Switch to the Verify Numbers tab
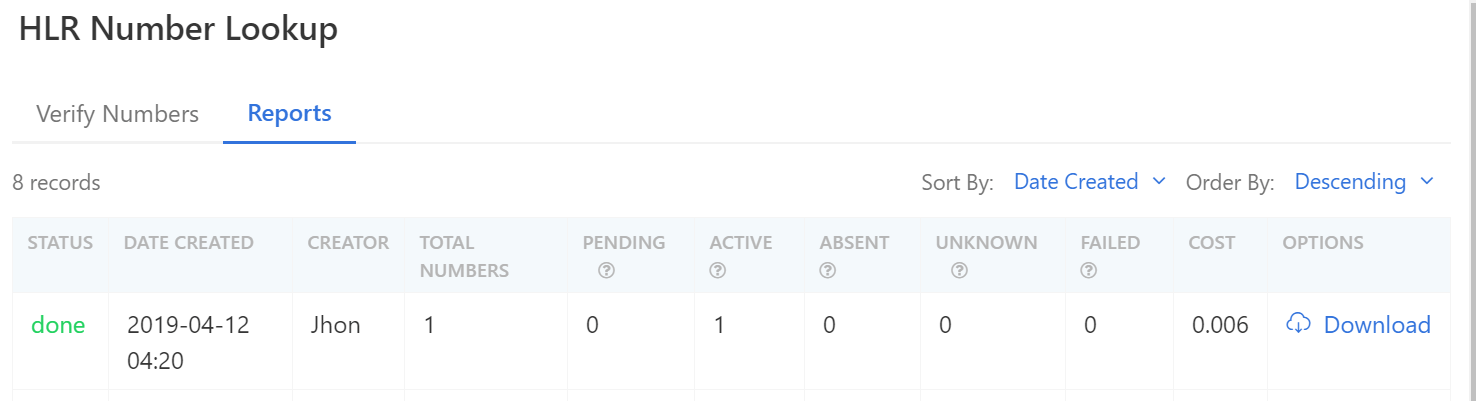 click(117, 114)
